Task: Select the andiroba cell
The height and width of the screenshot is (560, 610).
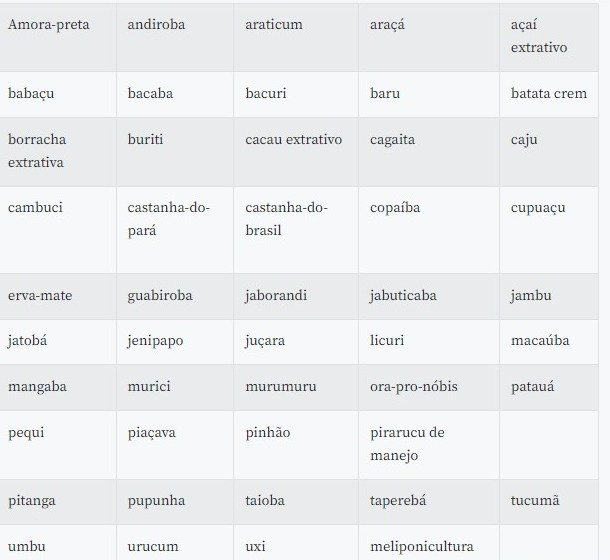Action: pyautogui.click(x=175, y=37)
